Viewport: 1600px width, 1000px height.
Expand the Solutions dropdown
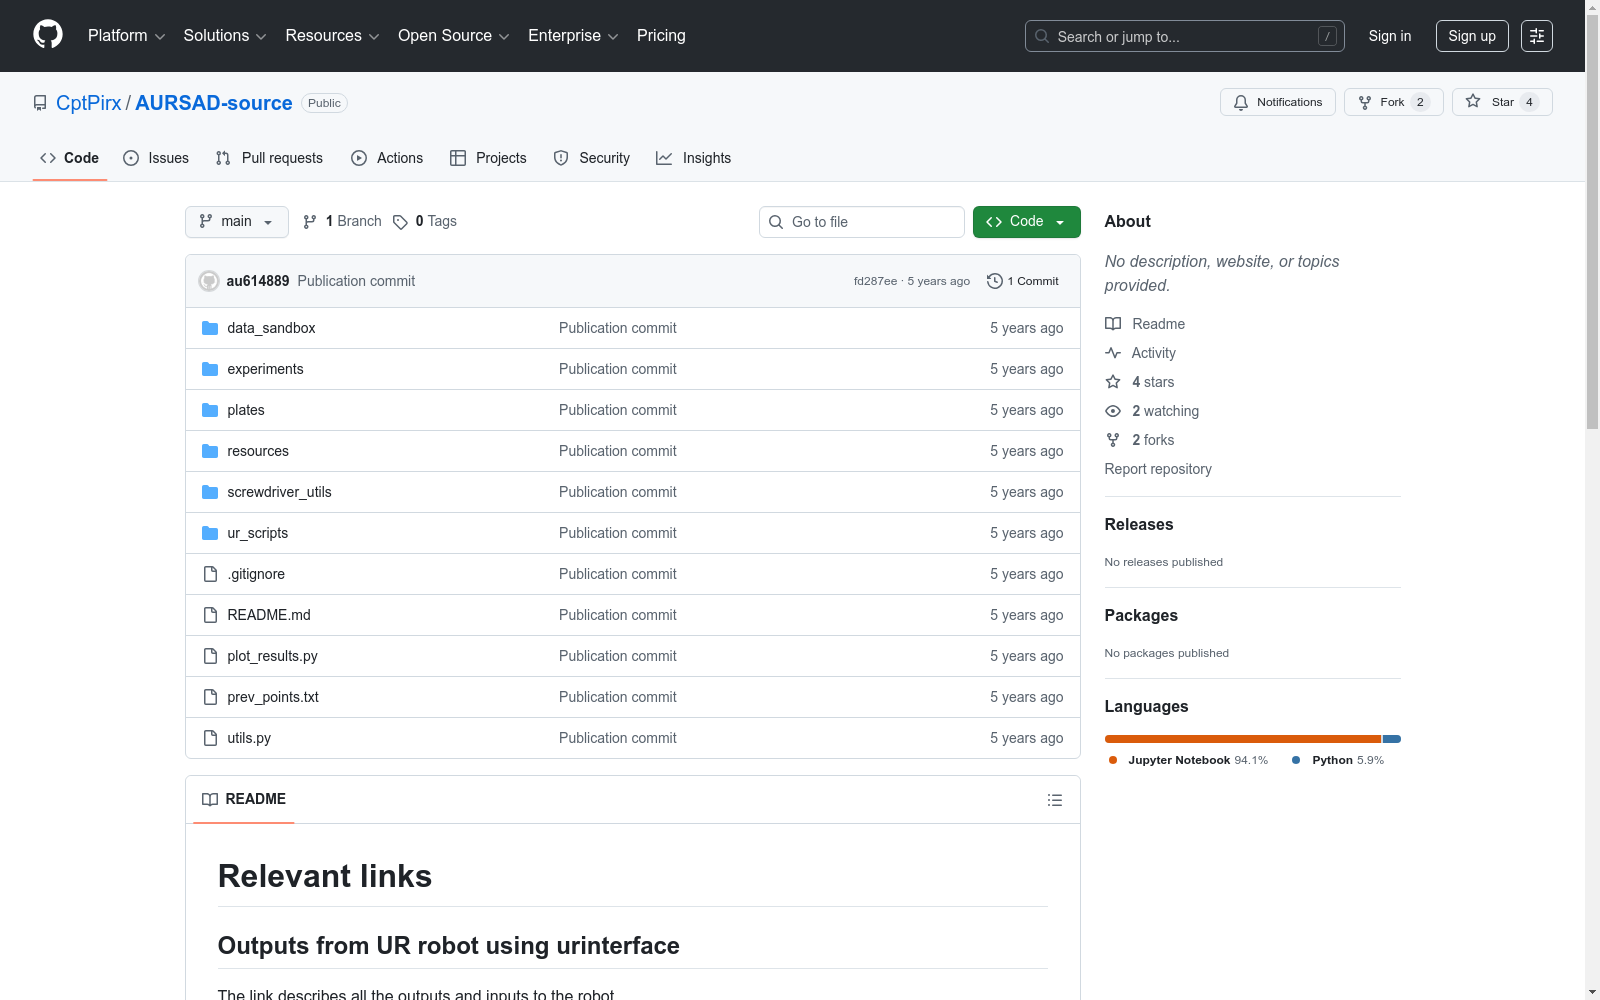pyautogui.click(x=225, y=36)
